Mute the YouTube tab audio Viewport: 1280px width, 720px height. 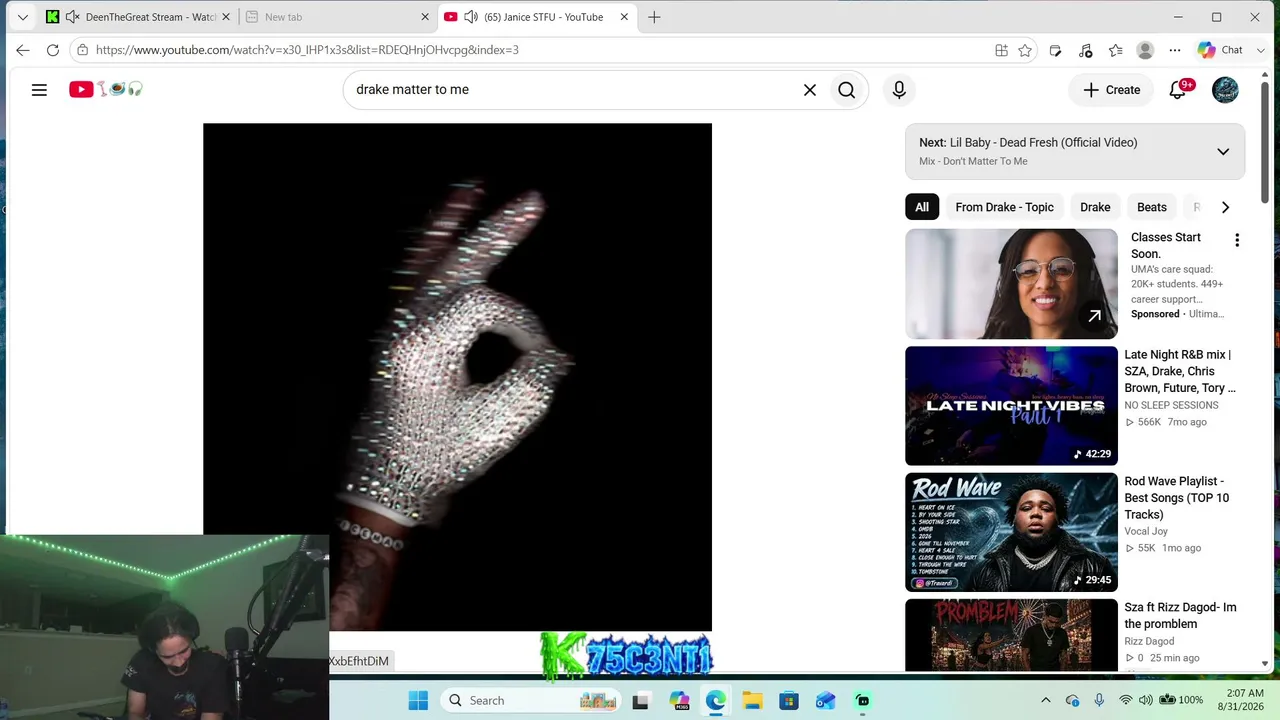(471, 17)
